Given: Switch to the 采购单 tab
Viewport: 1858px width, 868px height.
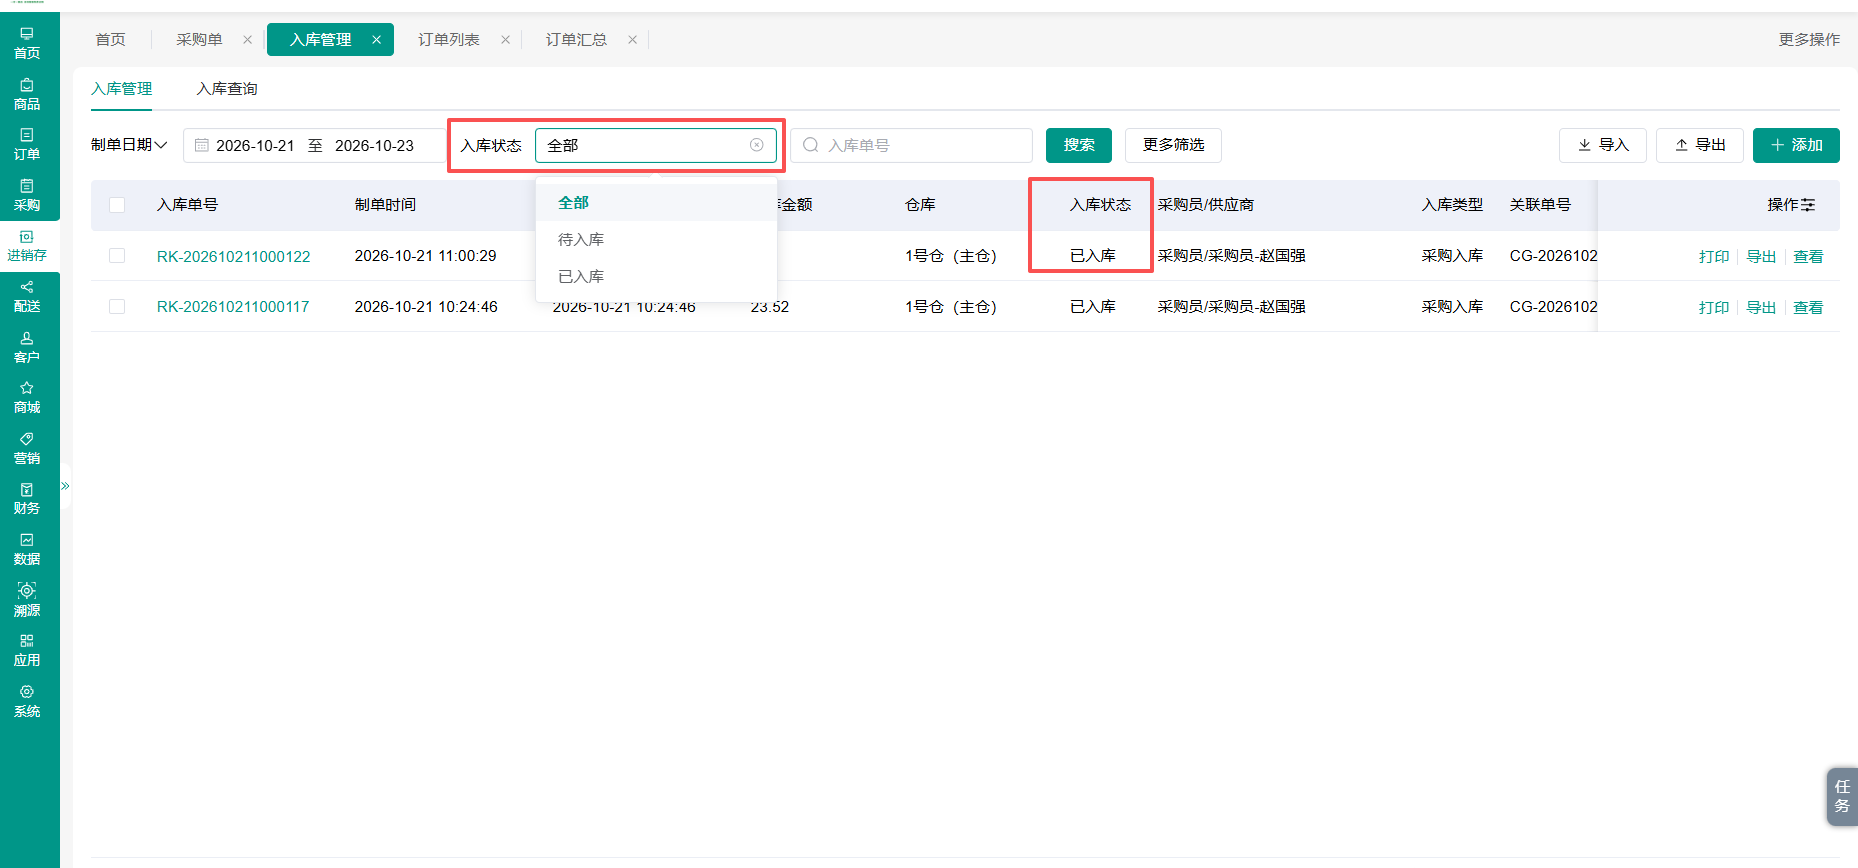Looking at the screenshot, I should pos(199,40).
